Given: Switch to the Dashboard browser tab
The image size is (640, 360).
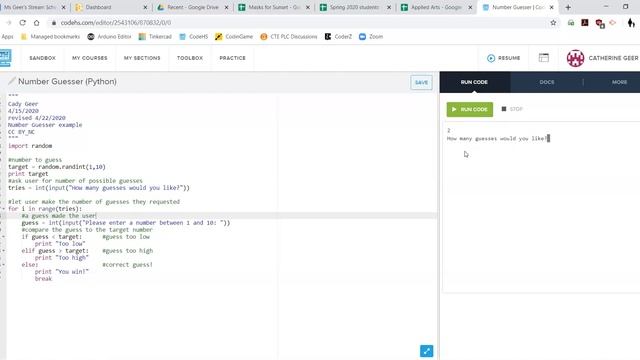Looking at the screenshot, I should point(111,7).
